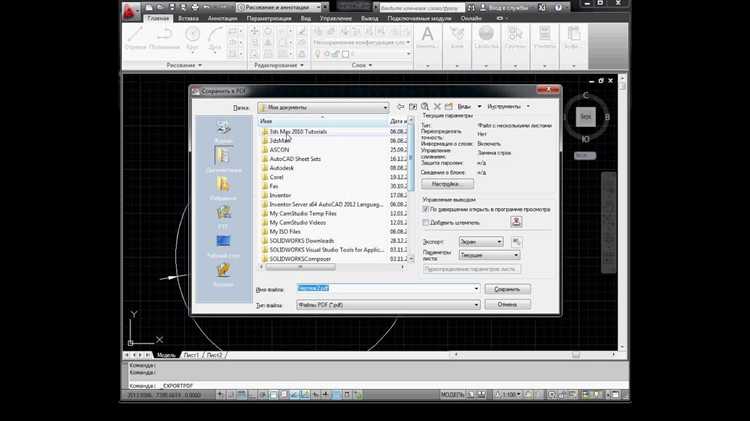Screen dimensions: 750x421
Task: Expand the Рисование ribbon panel
Action: (184, 65)
